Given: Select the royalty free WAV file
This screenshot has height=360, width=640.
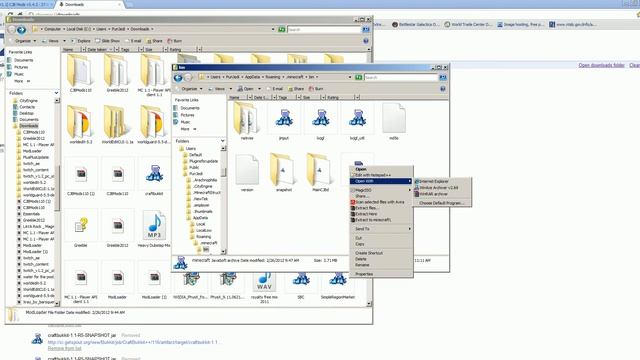Looking at the screenshot, I should click(x=264, y=286).
